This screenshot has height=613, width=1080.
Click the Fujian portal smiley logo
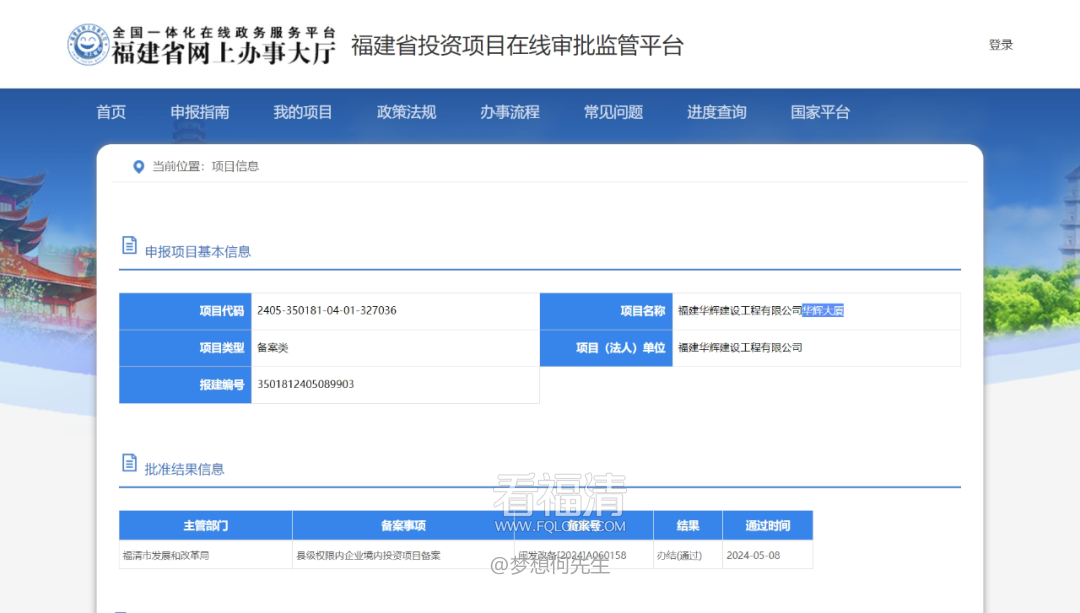point(88,45)
